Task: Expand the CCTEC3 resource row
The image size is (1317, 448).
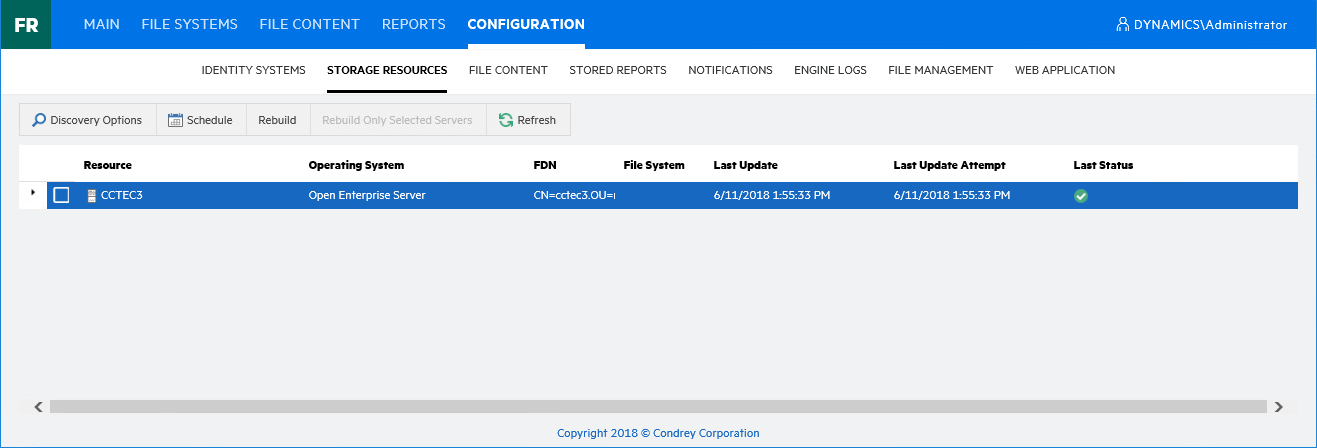Action: [x=33, y=192]
